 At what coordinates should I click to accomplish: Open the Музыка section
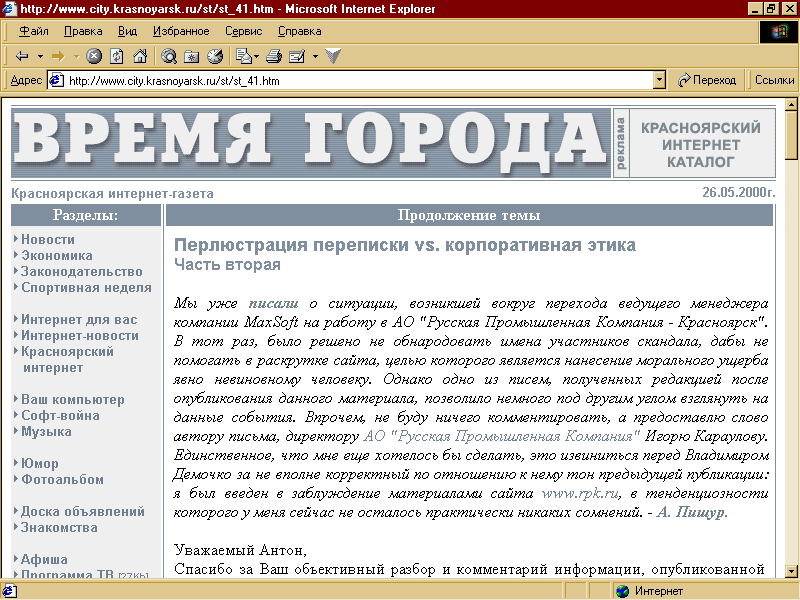[46, 432]
